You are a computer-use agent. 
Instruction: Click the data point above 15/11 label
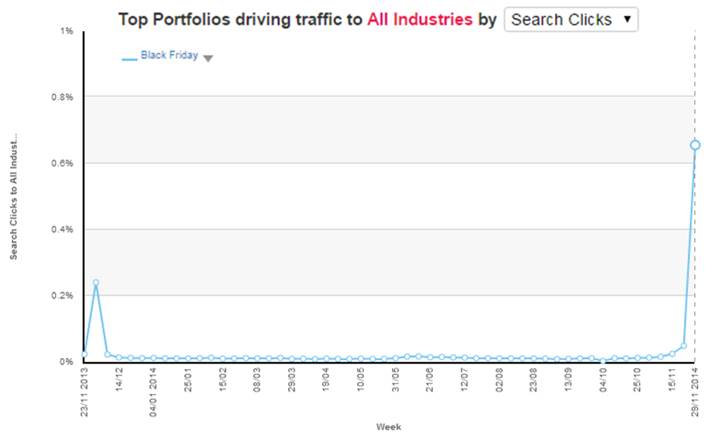[672, 353]
